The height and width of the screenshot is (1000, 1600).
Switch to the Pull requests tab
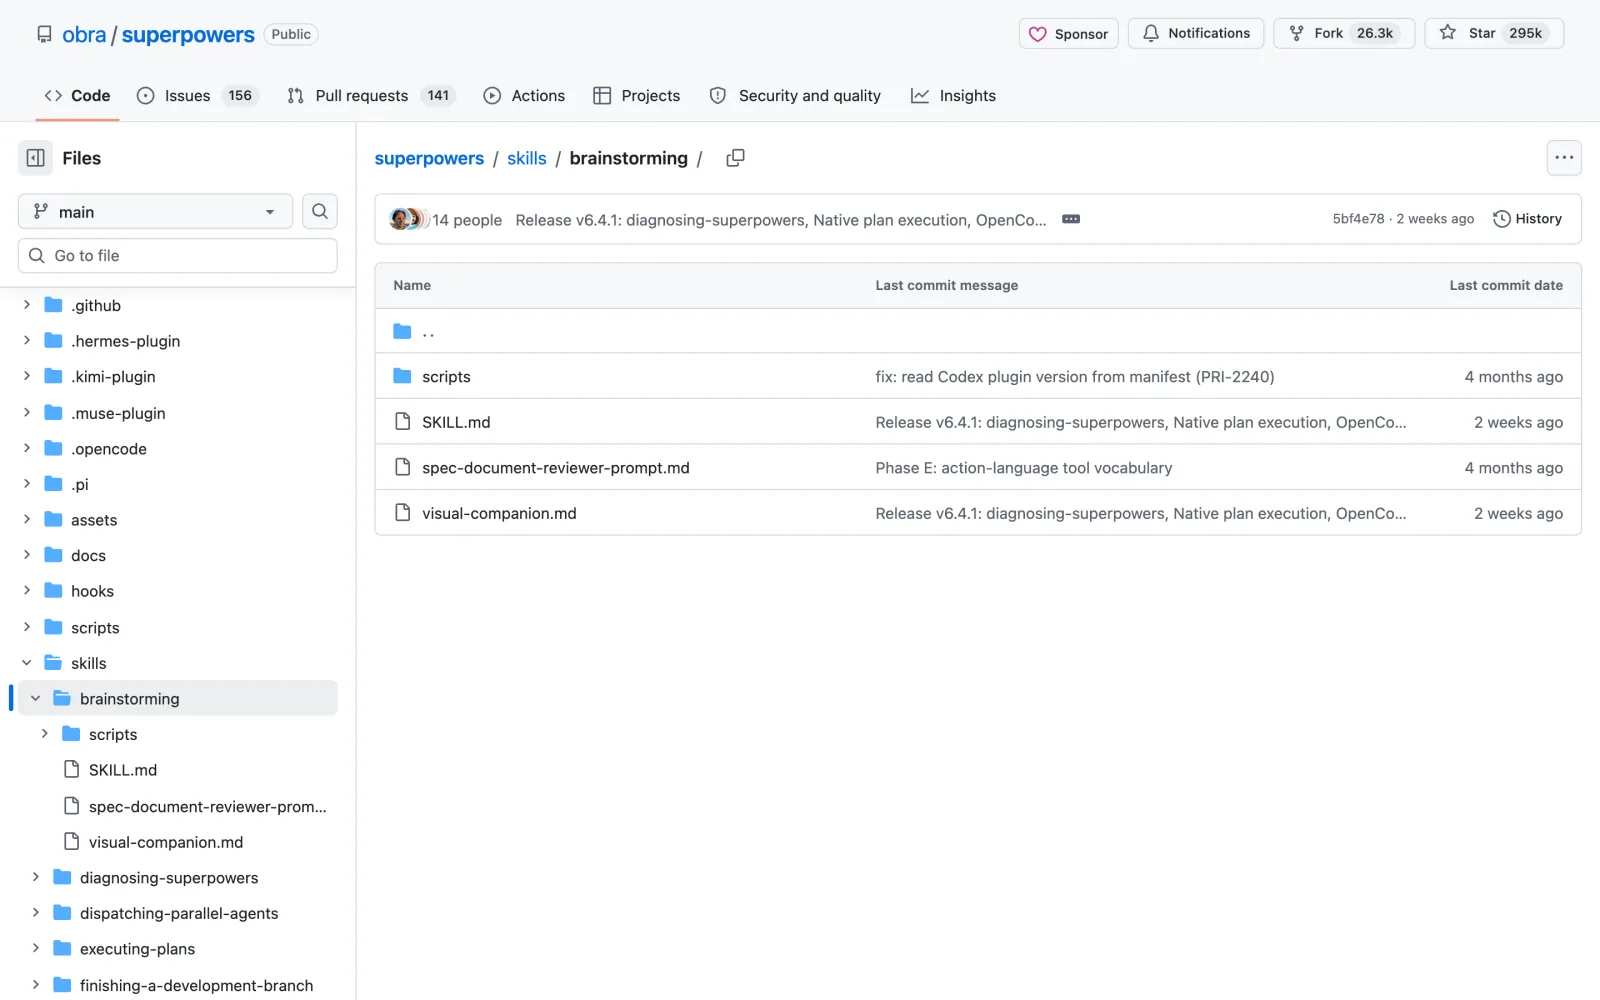pos(371,96)
